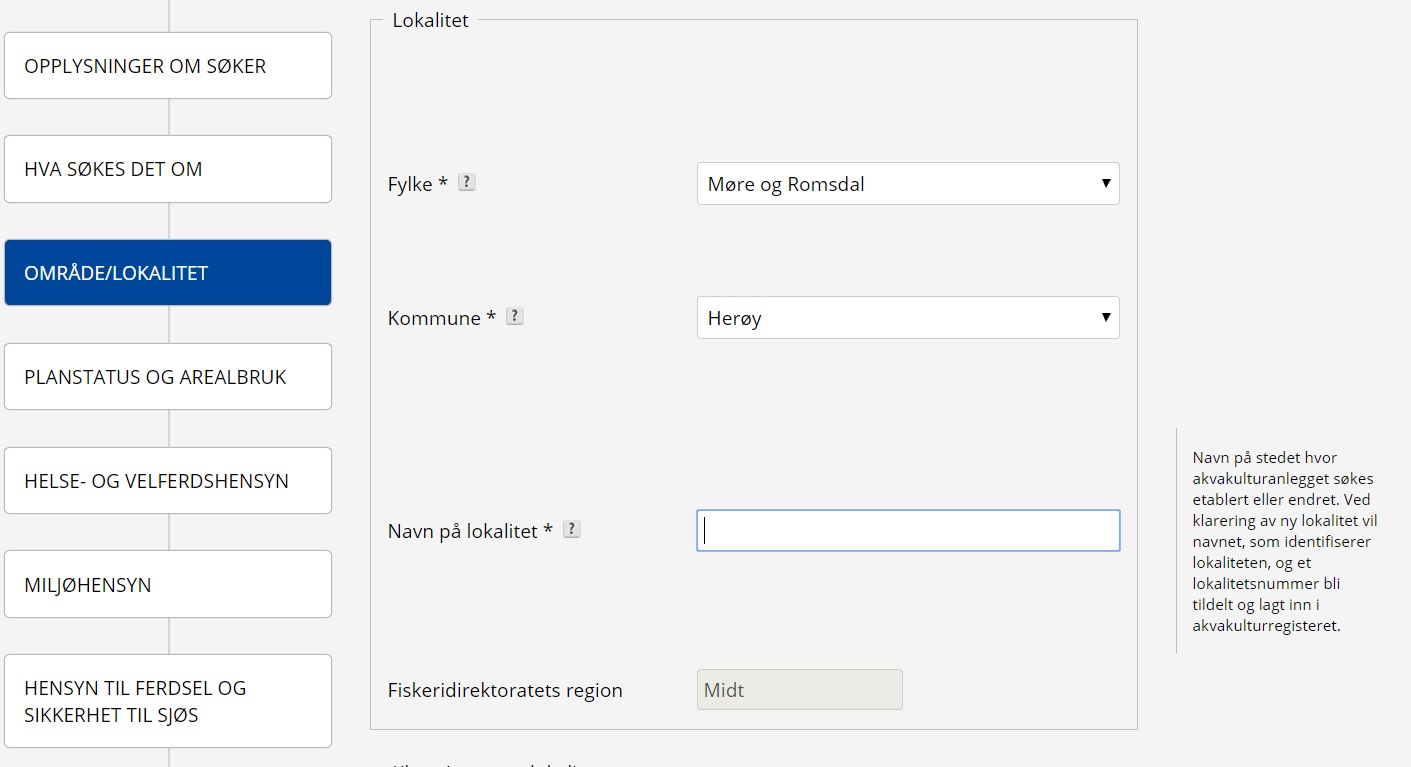Focus the Navn på lokalitet text field

pyautogui.click(x=907, y=531)
